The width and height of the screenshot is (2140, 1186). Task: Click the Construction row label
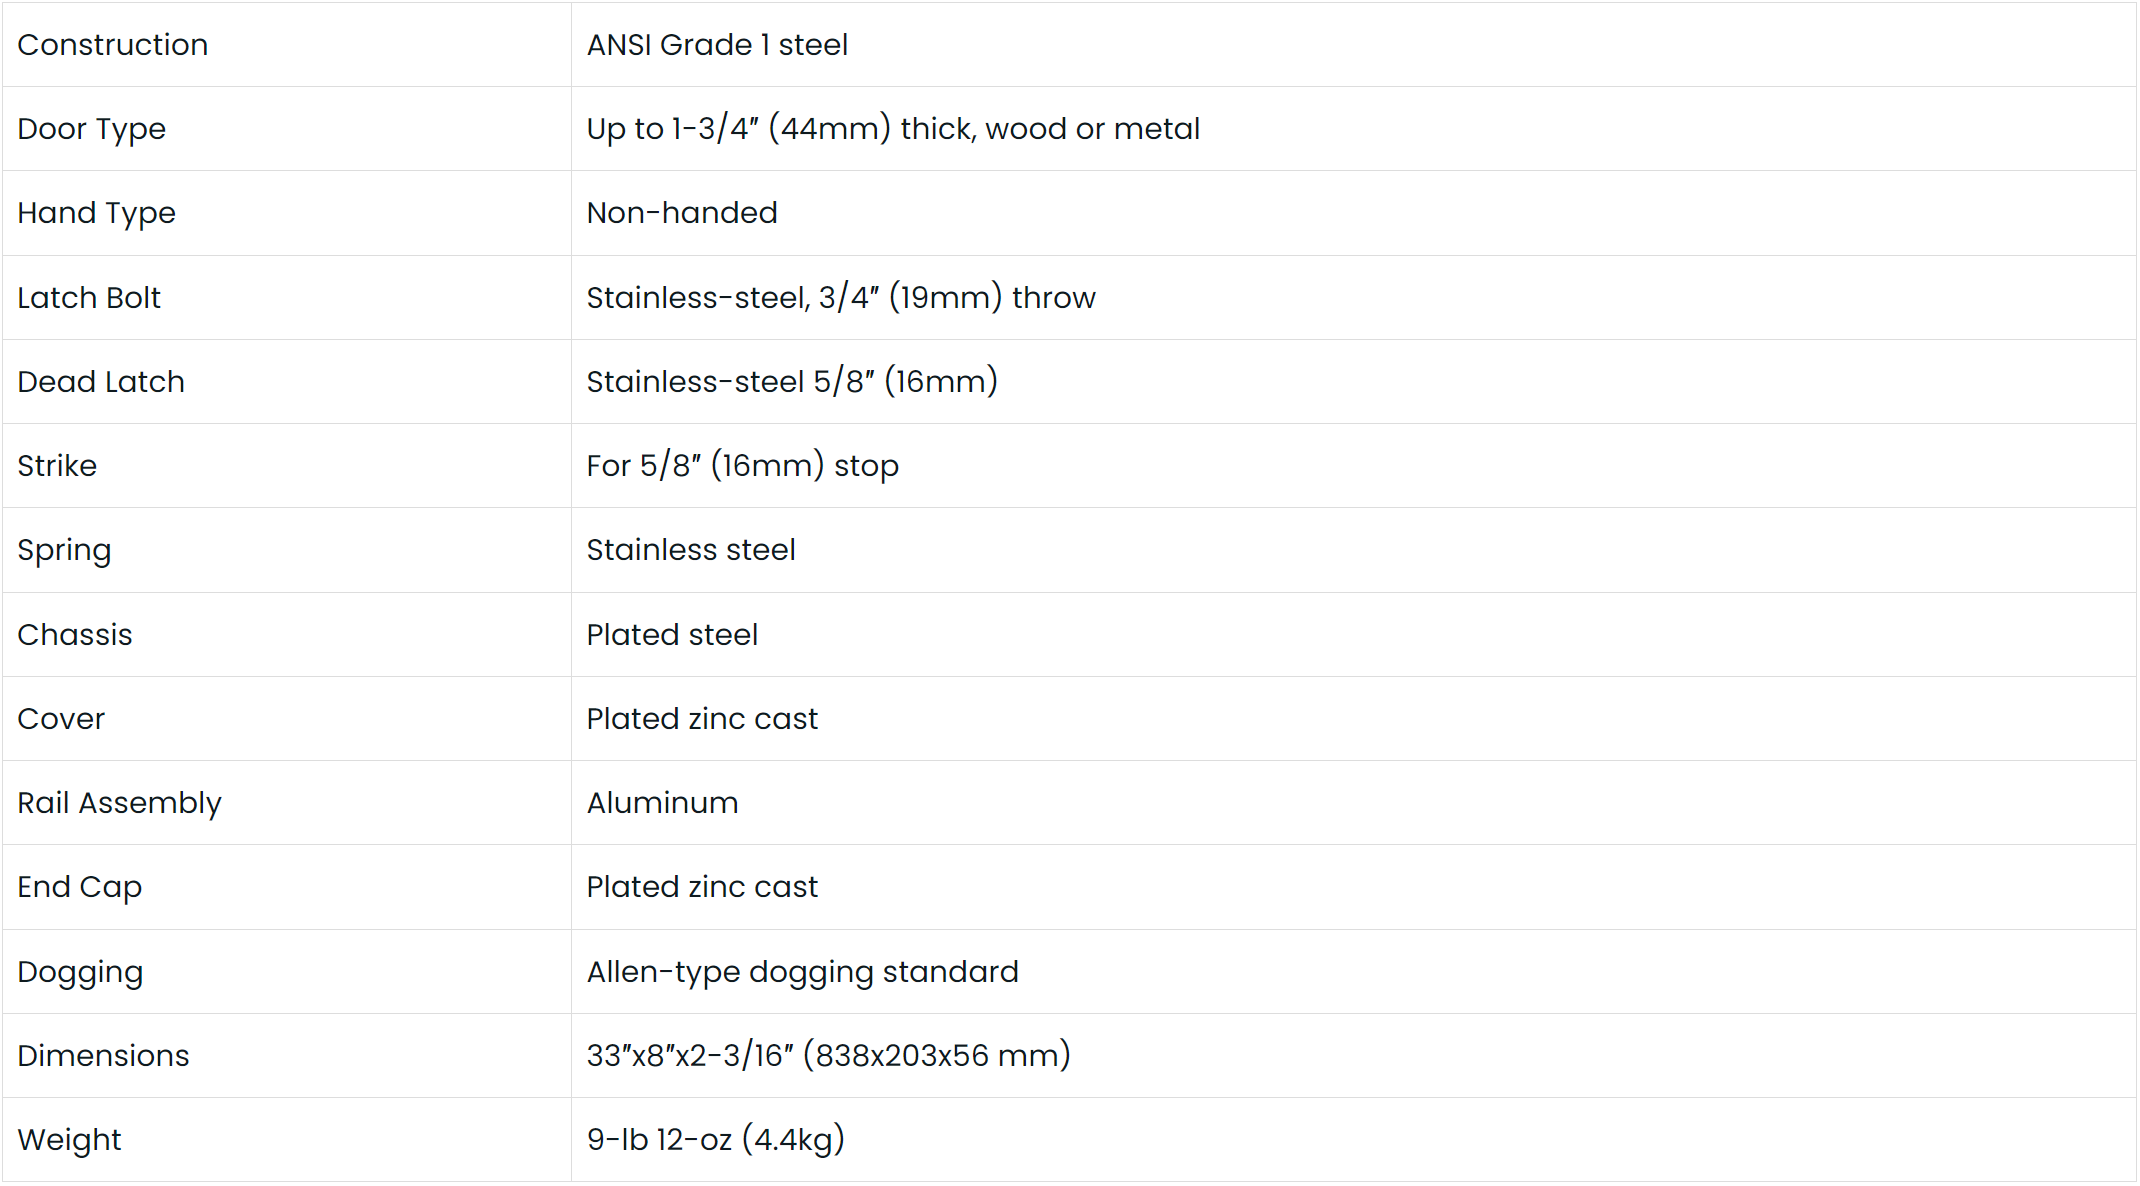click(x=113, y=45)
